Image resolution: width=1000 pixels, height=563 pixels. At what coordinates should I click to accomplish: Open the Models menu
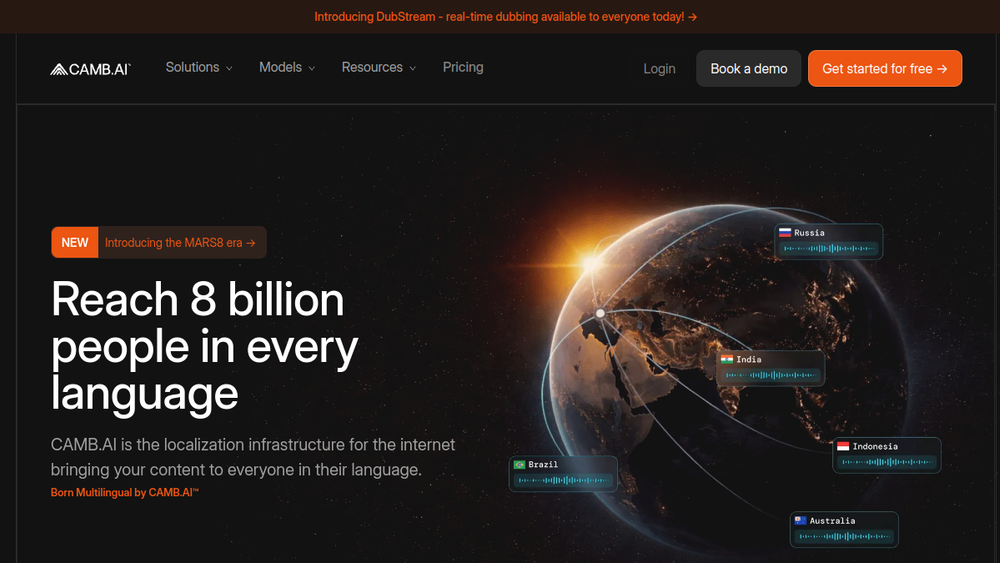tap(287, 68)
